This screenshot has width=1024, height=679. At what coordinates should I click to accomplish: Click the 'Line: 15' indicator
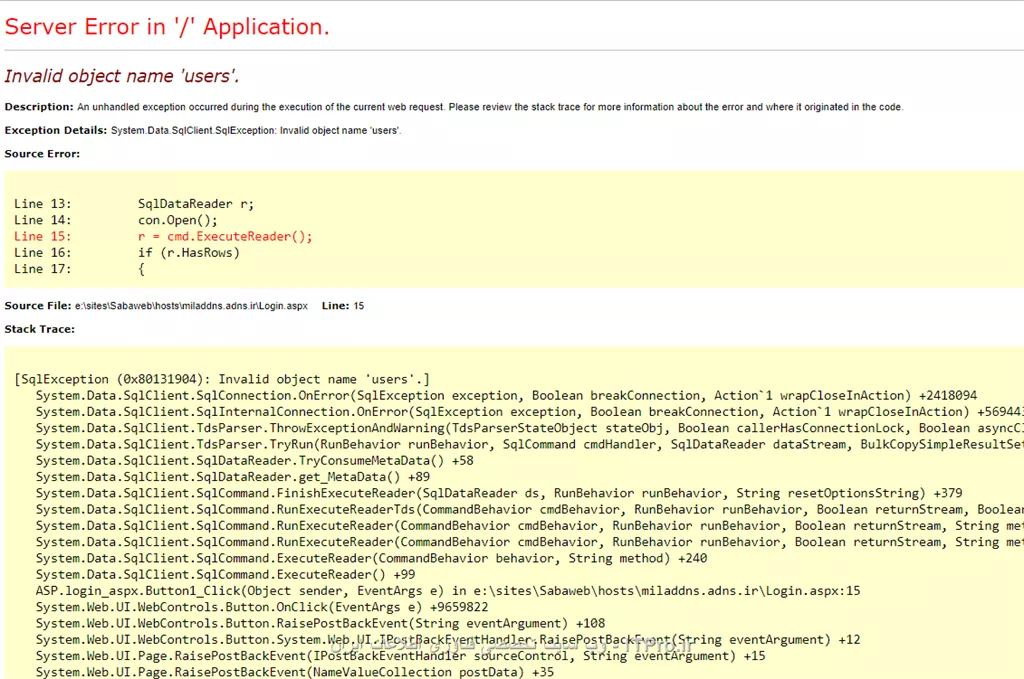pyautogui.click(x=343, y=306)
